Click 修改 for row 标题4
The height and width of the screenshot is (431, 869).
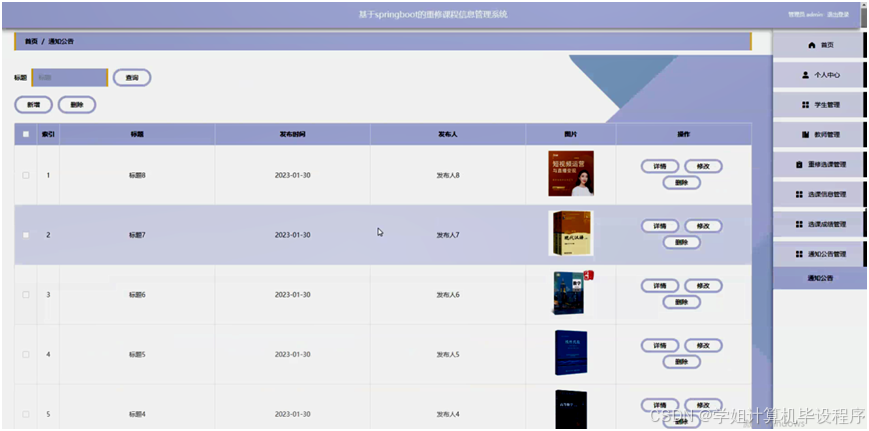[x=703, y=405]
